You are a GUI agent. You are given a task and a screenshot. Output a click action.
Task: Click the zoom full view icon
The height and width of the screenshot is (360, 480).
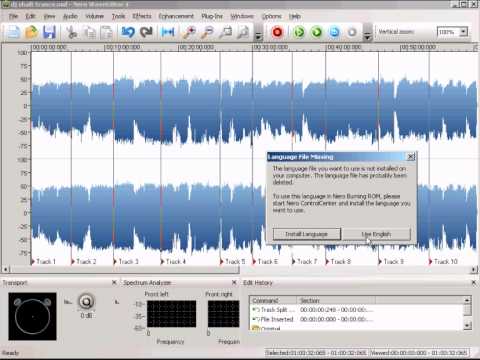point(244,32)
